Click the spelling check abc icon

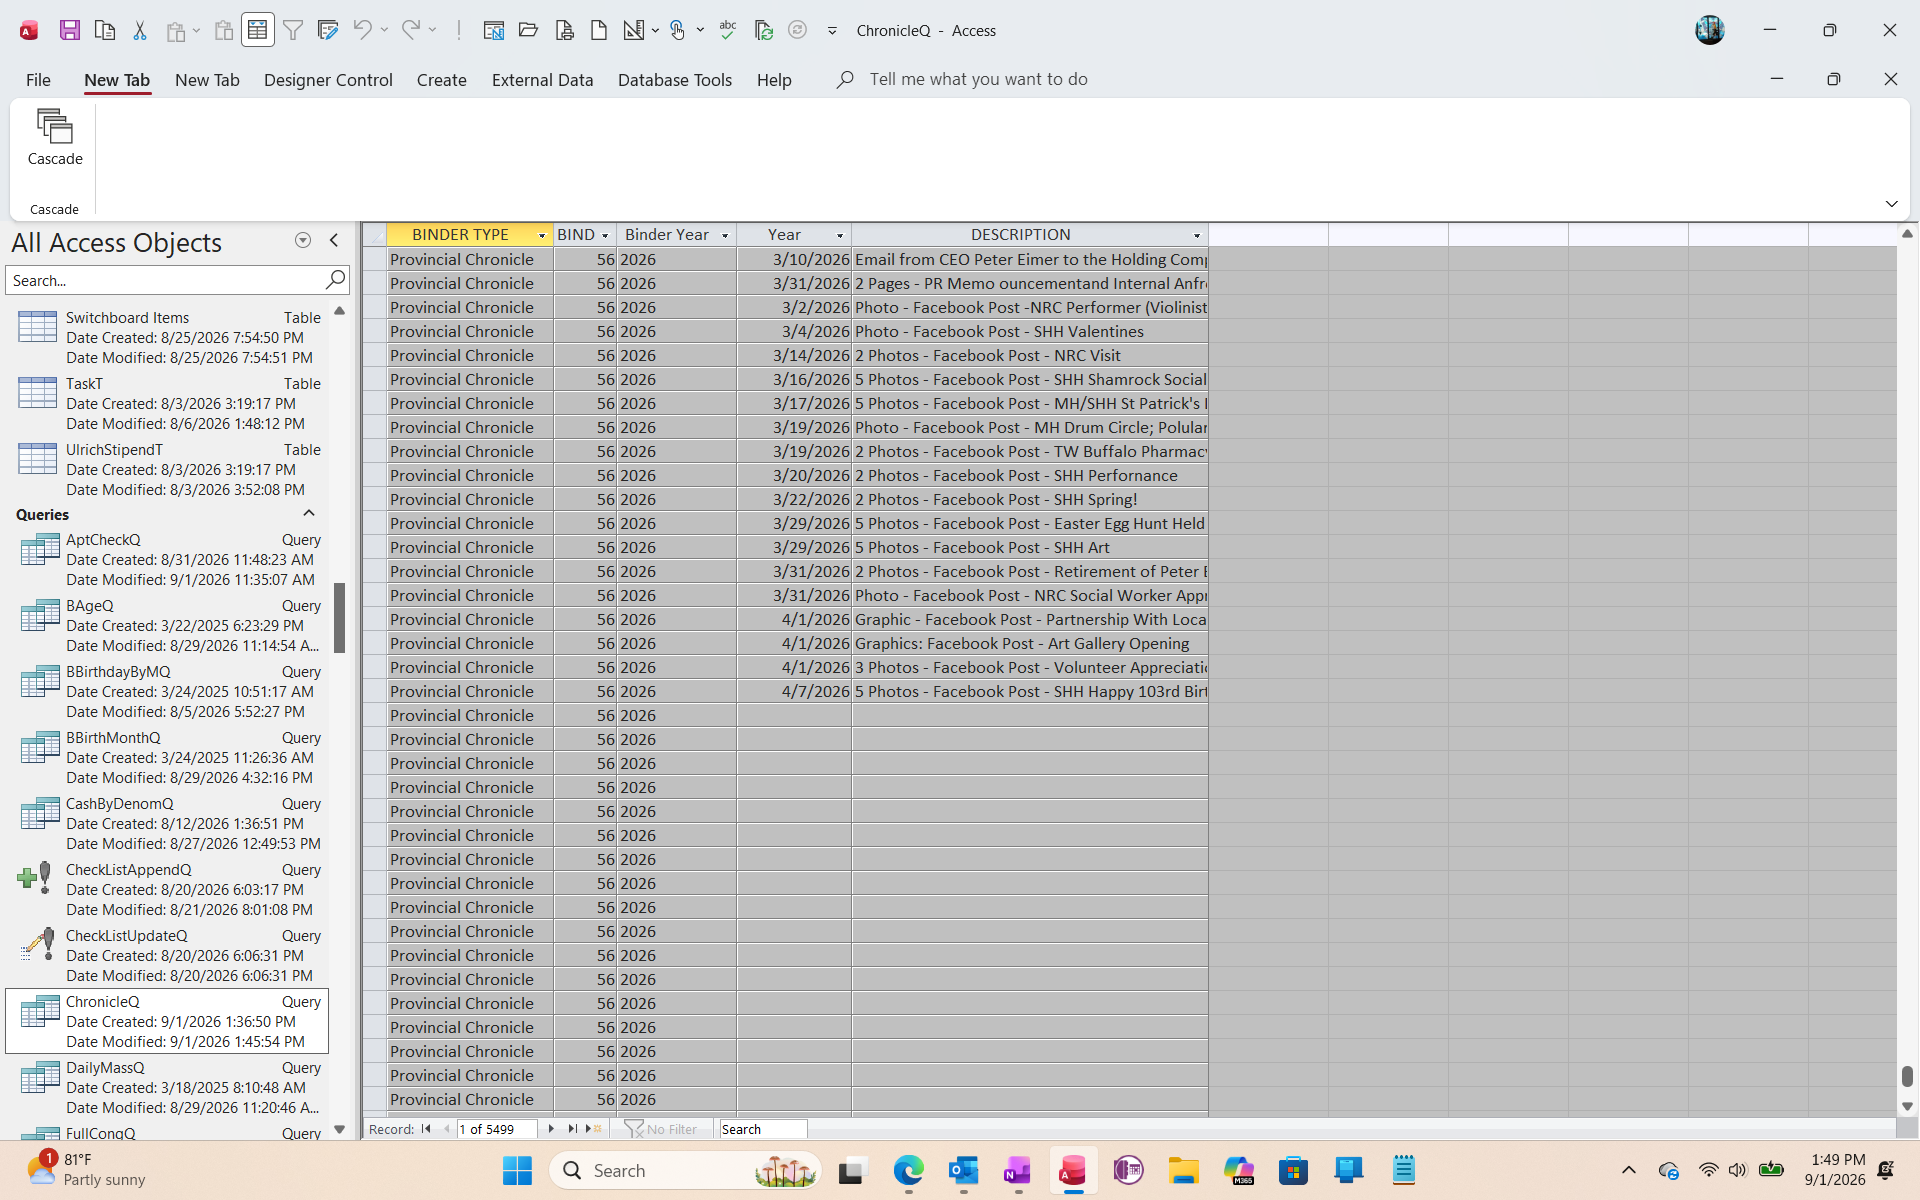tap(728, 30)
